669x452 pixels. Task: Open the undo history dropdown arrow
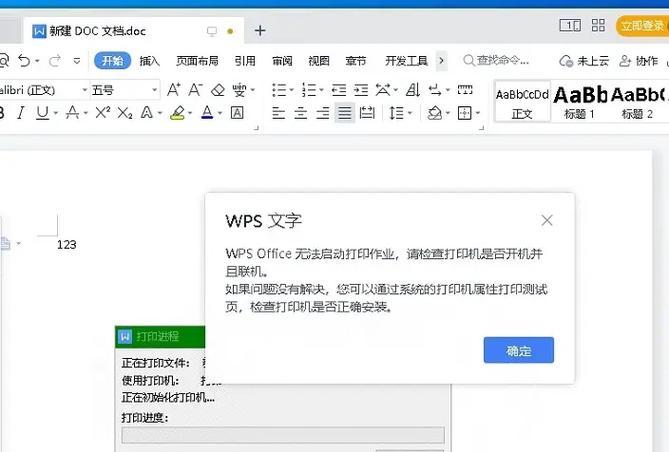(x=38, y=61)
